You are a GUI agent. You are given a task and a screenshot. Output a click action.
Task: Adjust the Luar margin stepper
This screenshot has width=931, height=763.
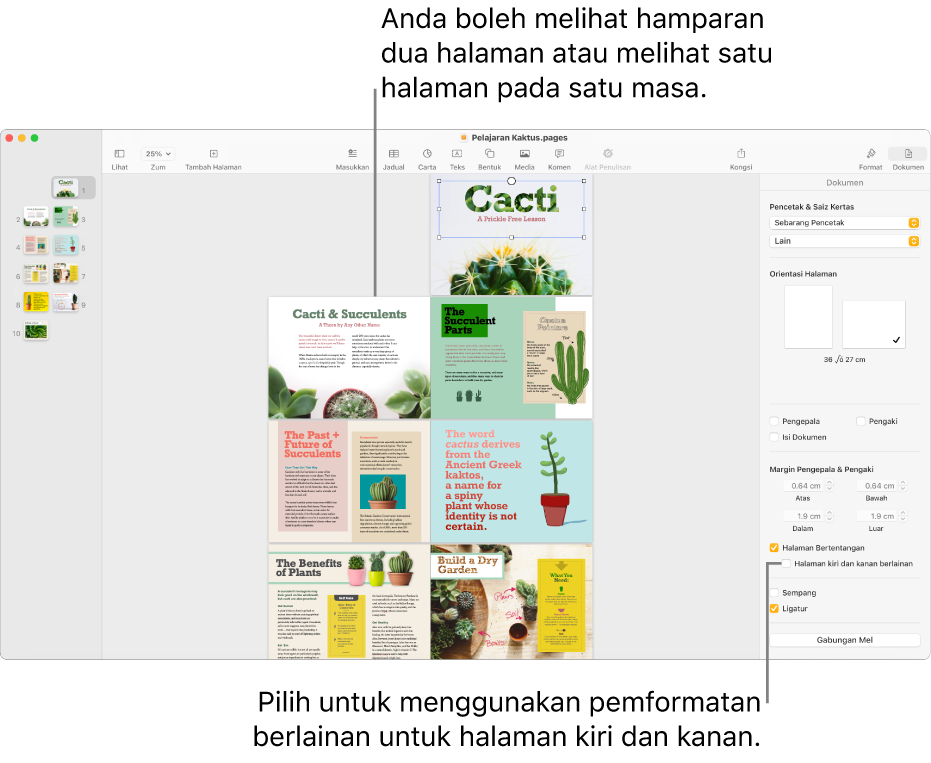coord(902,516)
